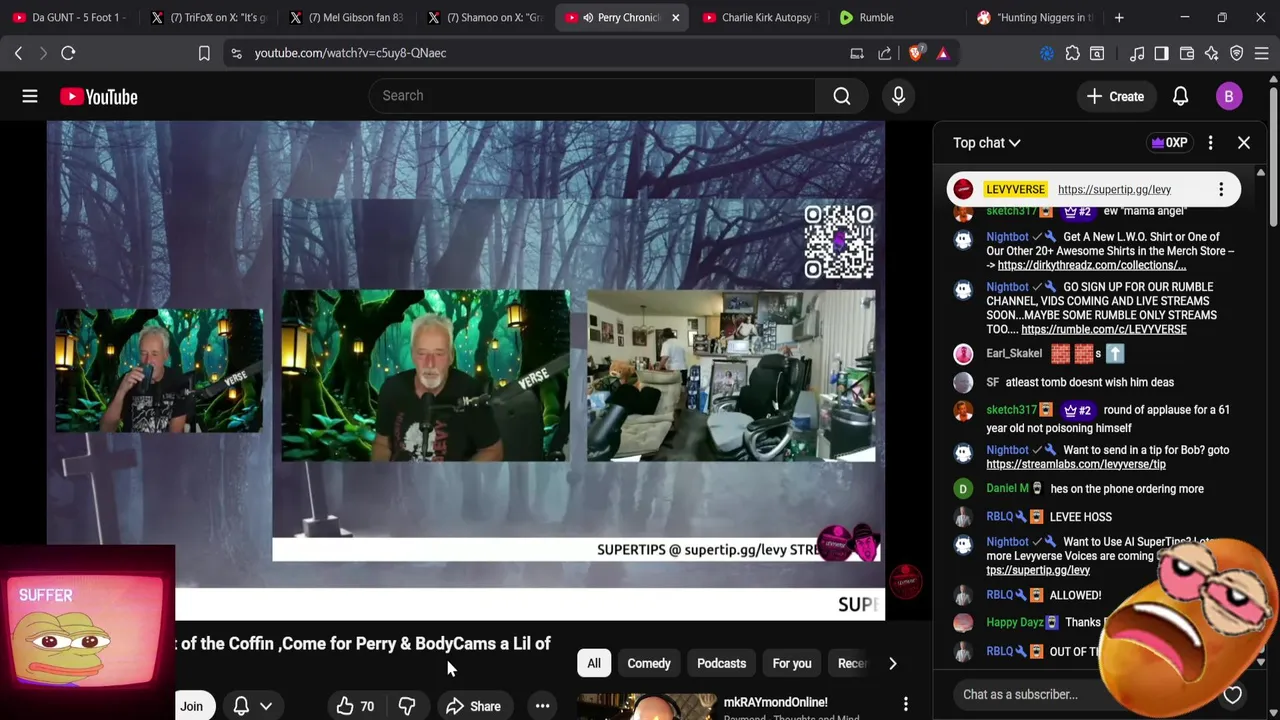
Task: Open browser extensions puzzle icon
Action: (1072, 53)
